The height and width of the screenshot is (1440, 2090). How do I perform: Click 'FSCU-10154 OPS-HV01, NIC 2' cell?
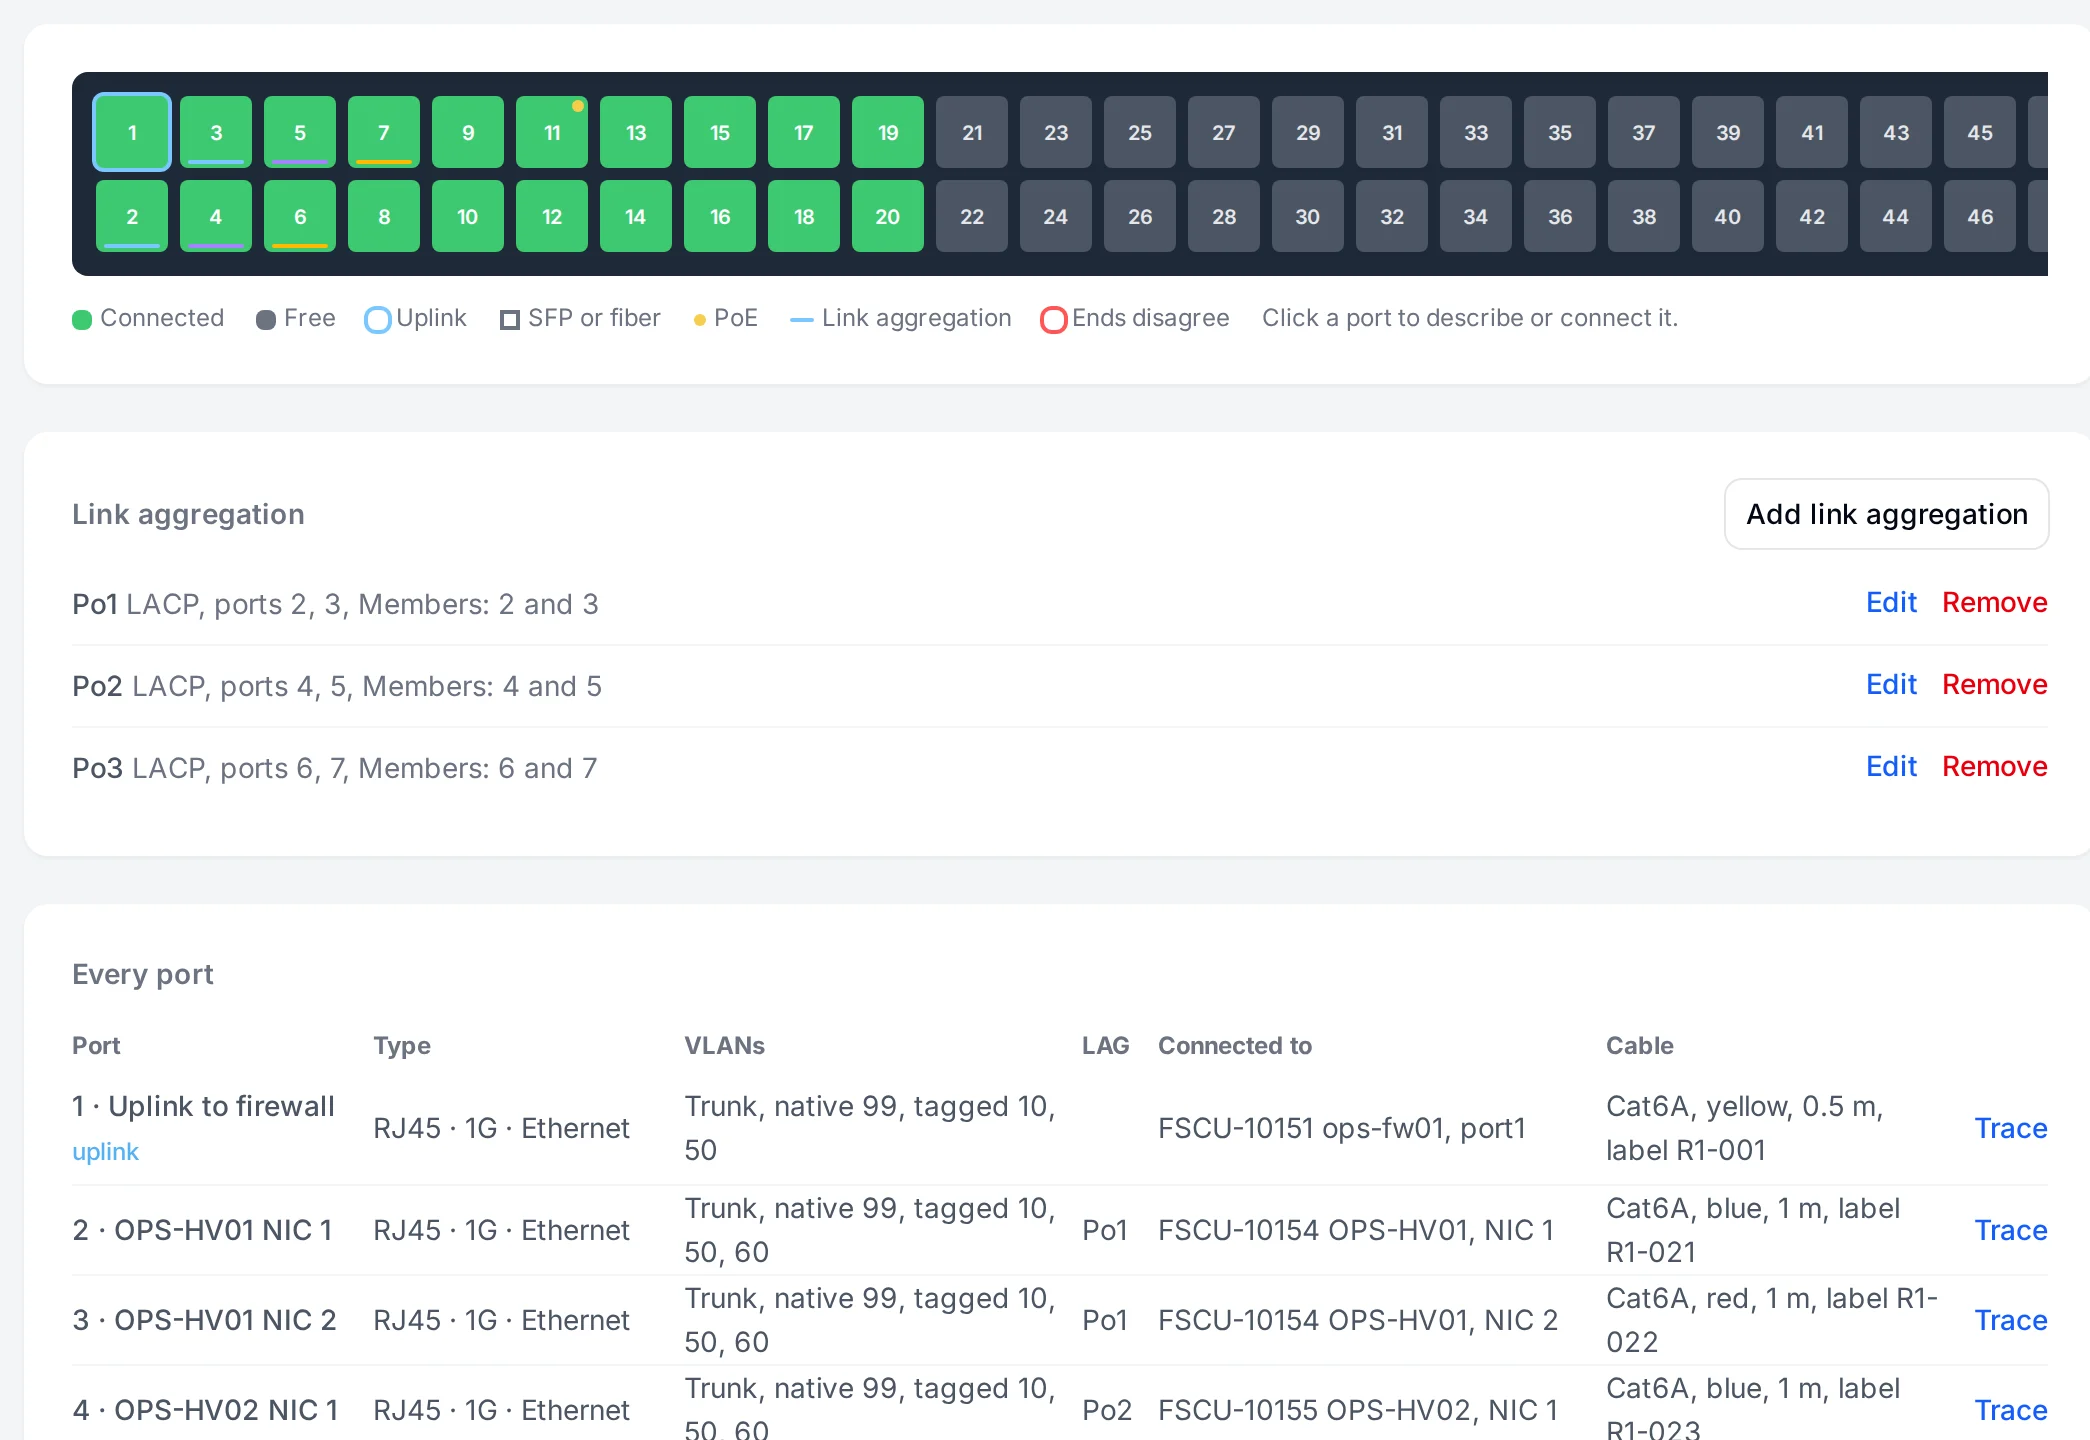(1358, 1320)
